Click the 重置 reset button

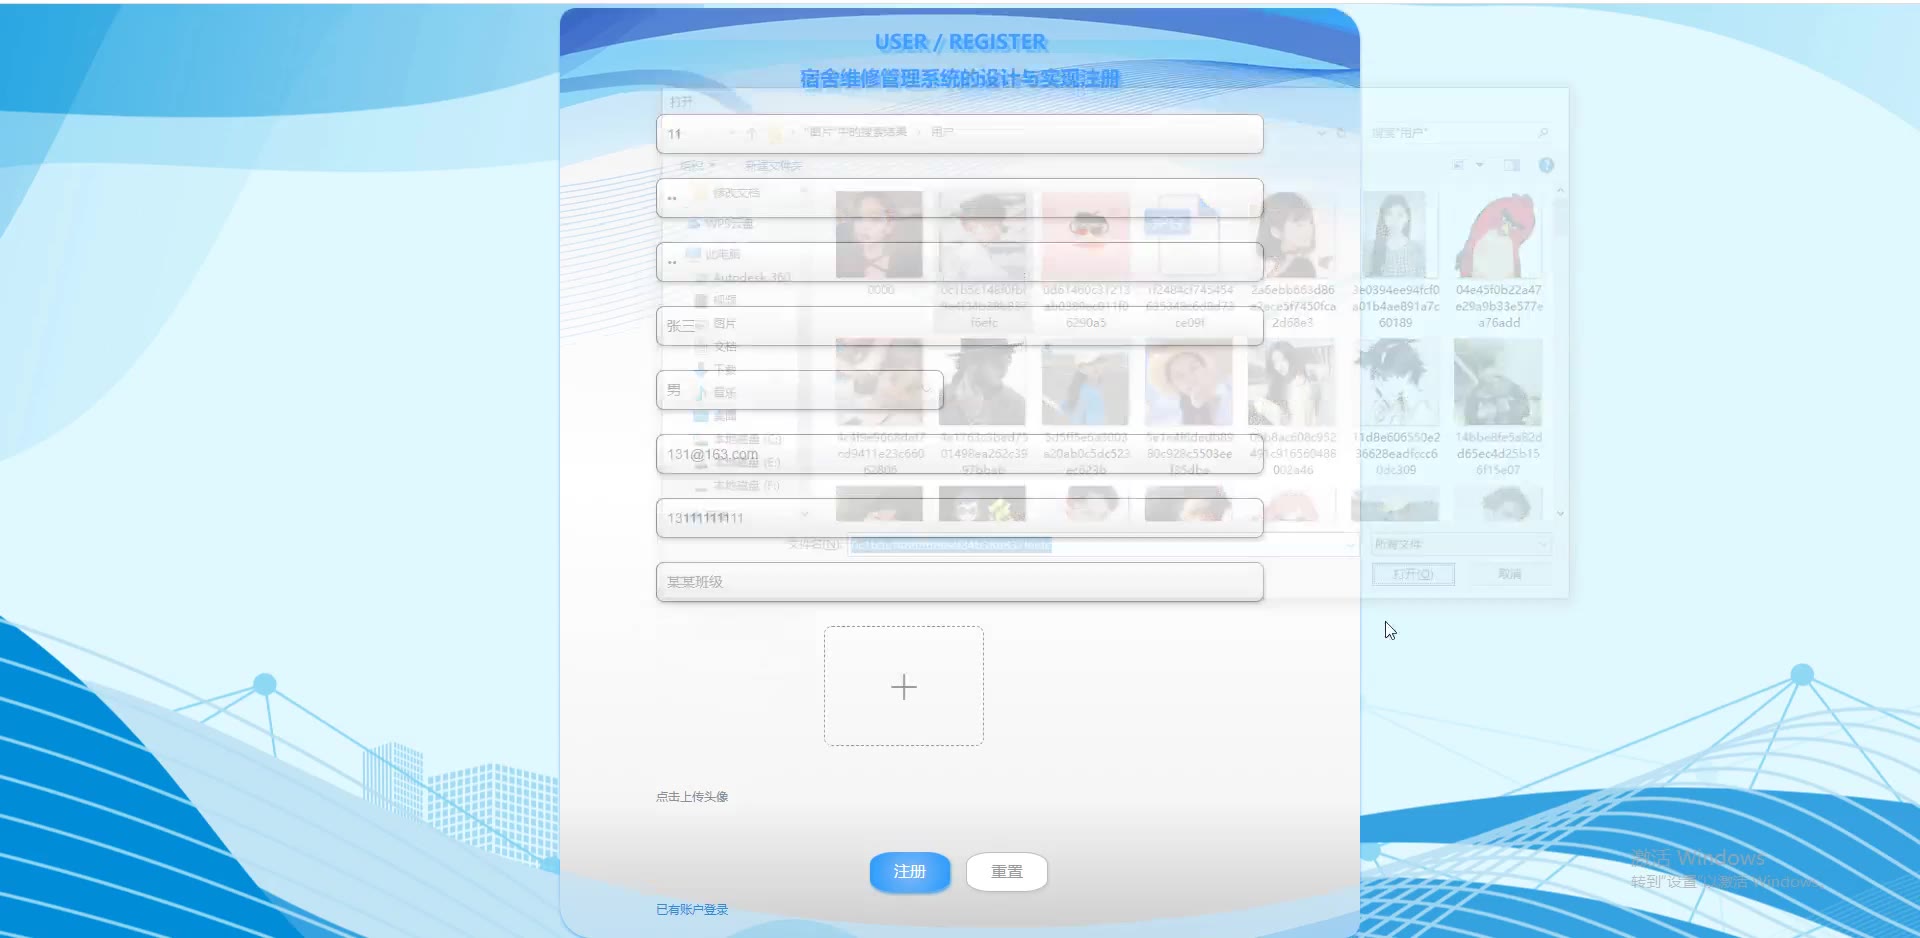[1006, 872]
